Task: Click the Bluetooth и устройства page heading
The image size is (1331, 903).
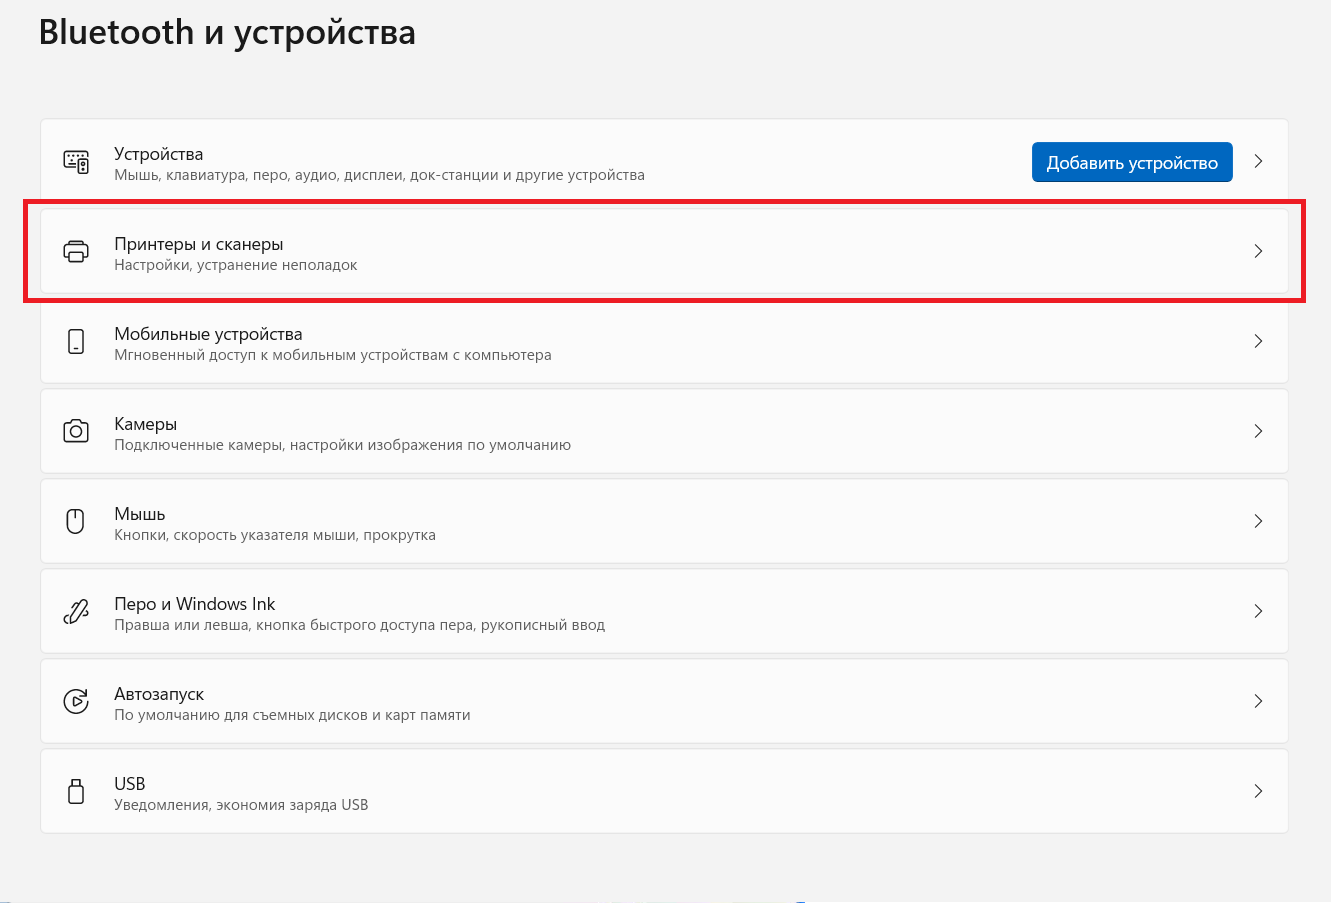Action: point(227,32)
